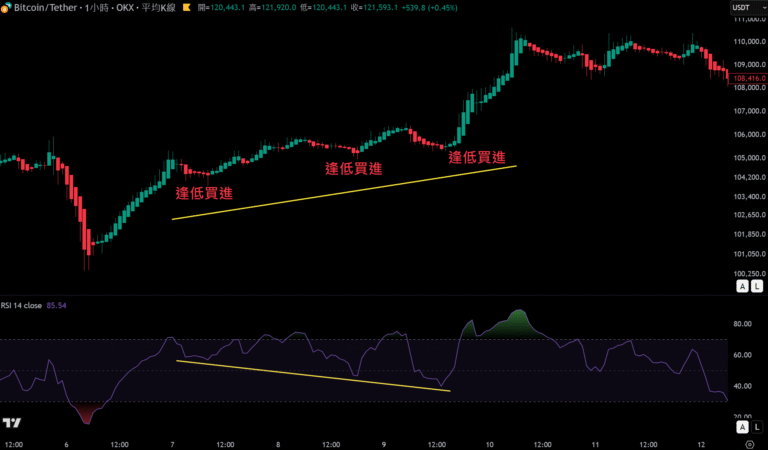Image resolution: width=768 pixels, height=450 pixels.
Task: Toggle auto scale (A) on the price pane
Action: pyautogui.click(x=742, y=286)
